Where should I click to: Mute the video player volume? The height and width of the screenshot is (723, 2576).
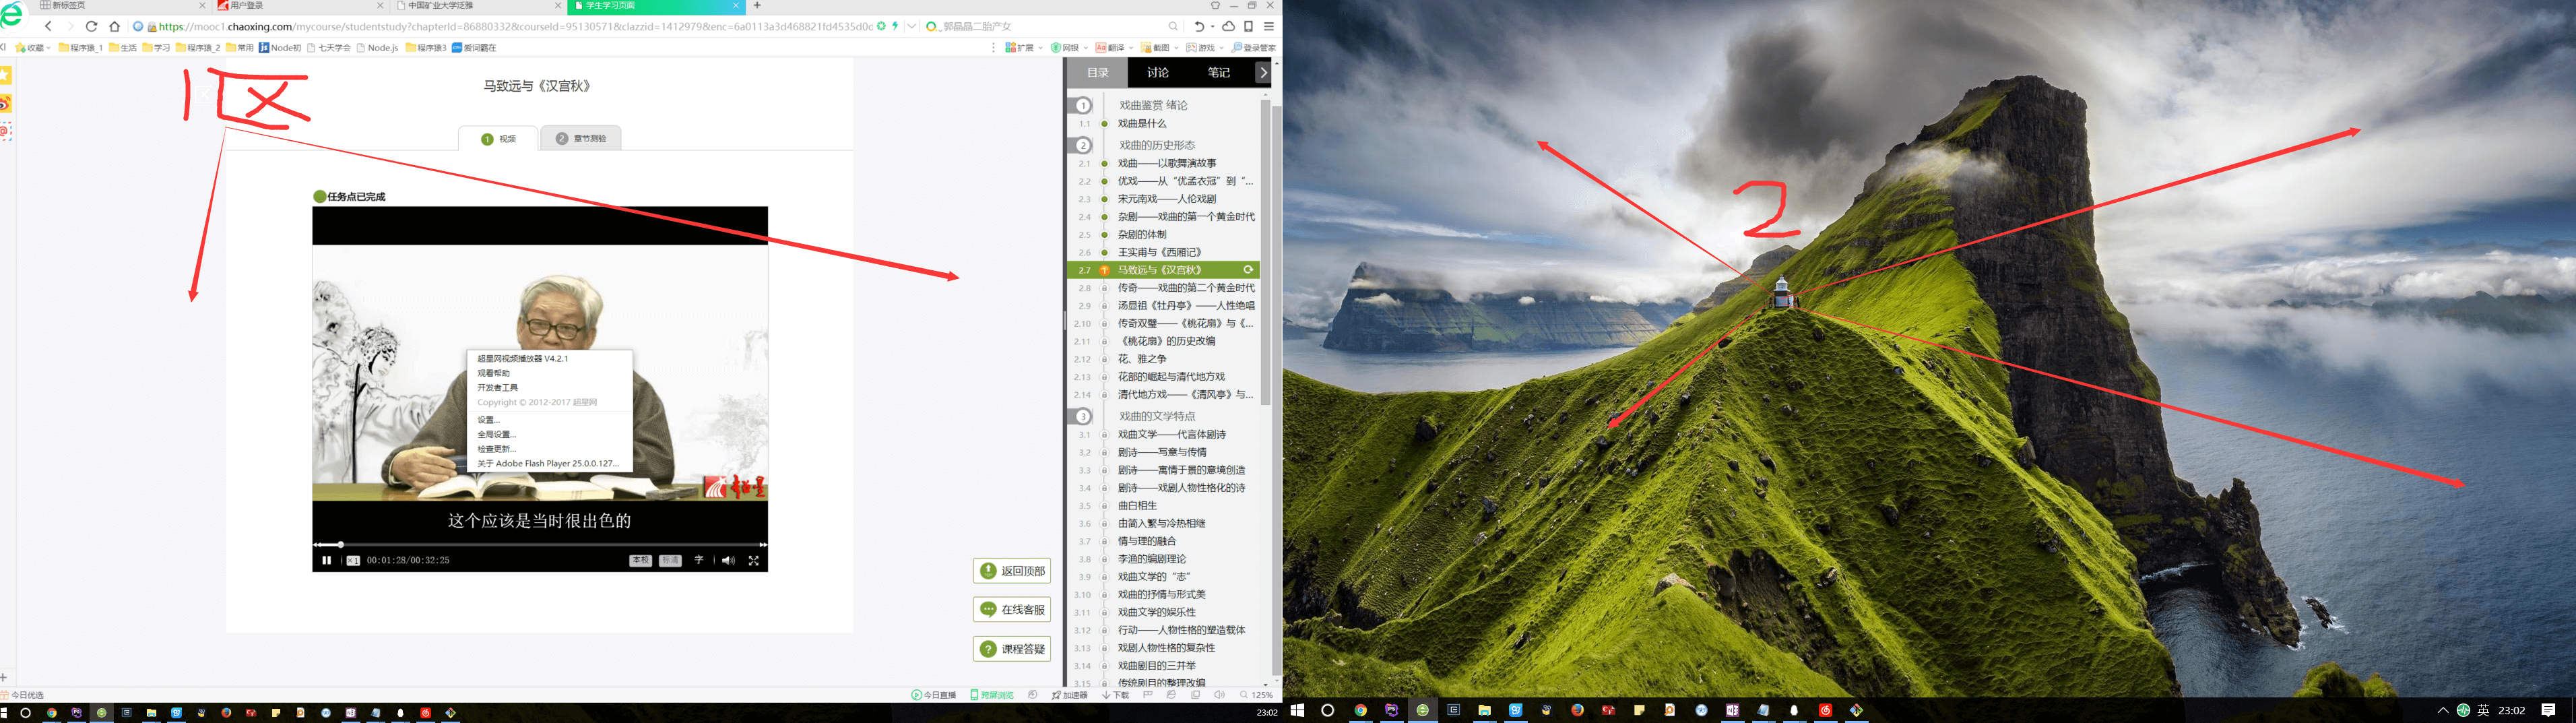pos(728,561)
